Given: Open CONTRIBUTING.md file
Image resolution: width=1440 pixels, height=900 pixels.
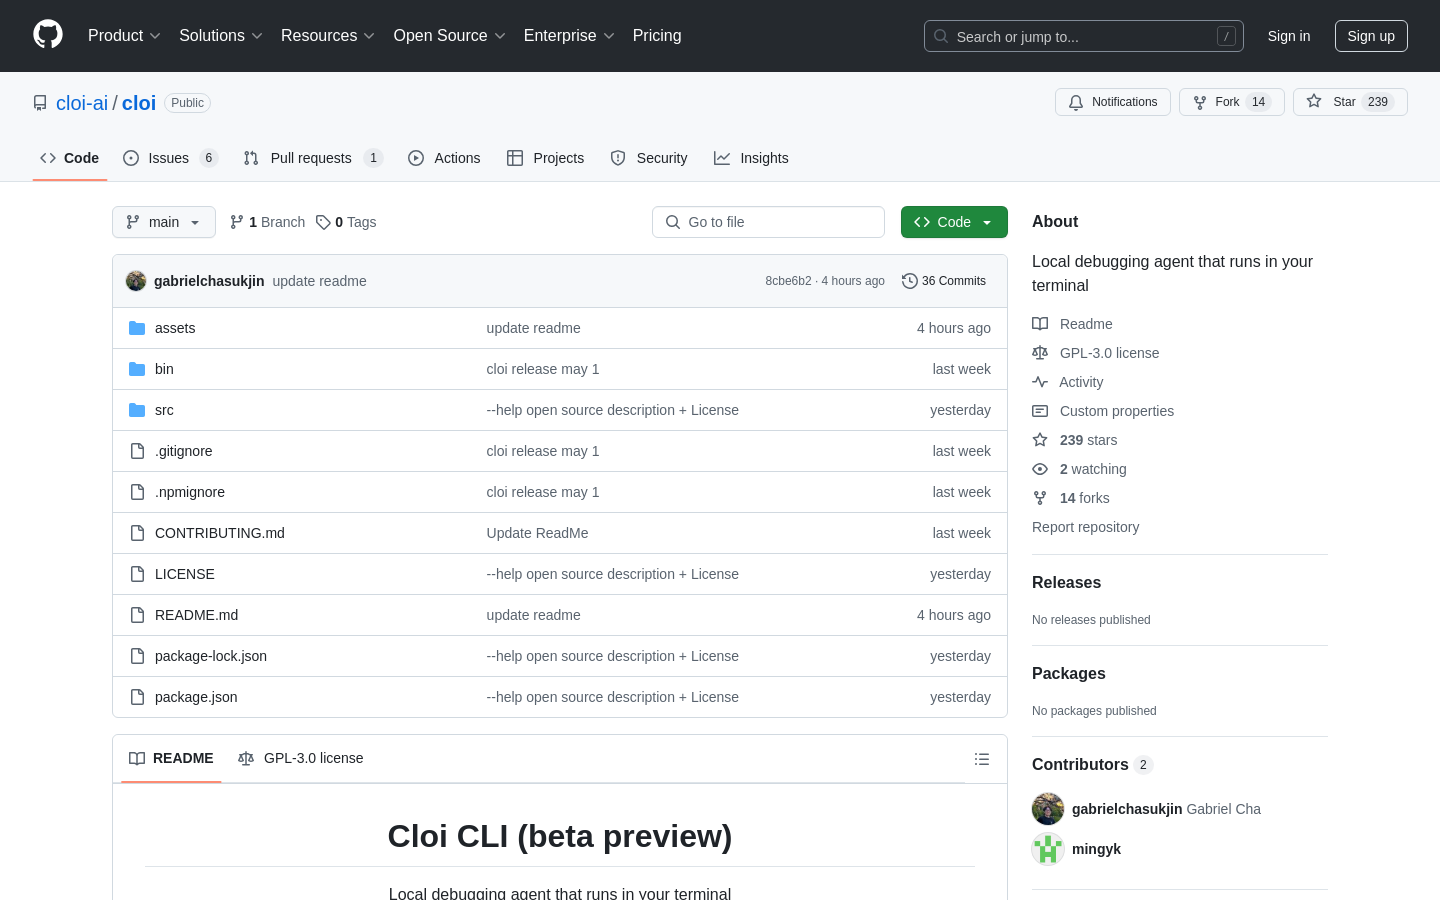Looking at the screenshot, I should point(220,533).
